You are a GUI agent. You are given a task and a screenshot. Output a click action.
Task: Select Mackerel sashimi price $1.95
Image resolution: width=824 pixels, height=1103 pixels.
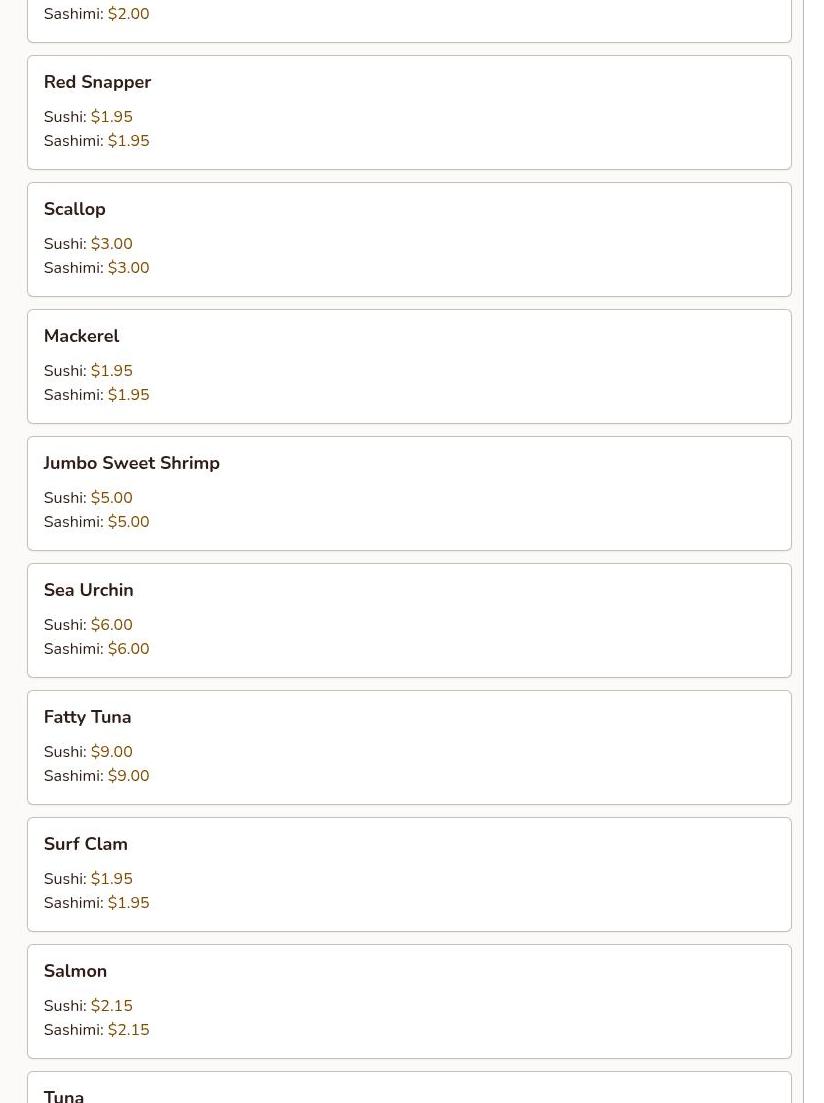coord(128,395)
